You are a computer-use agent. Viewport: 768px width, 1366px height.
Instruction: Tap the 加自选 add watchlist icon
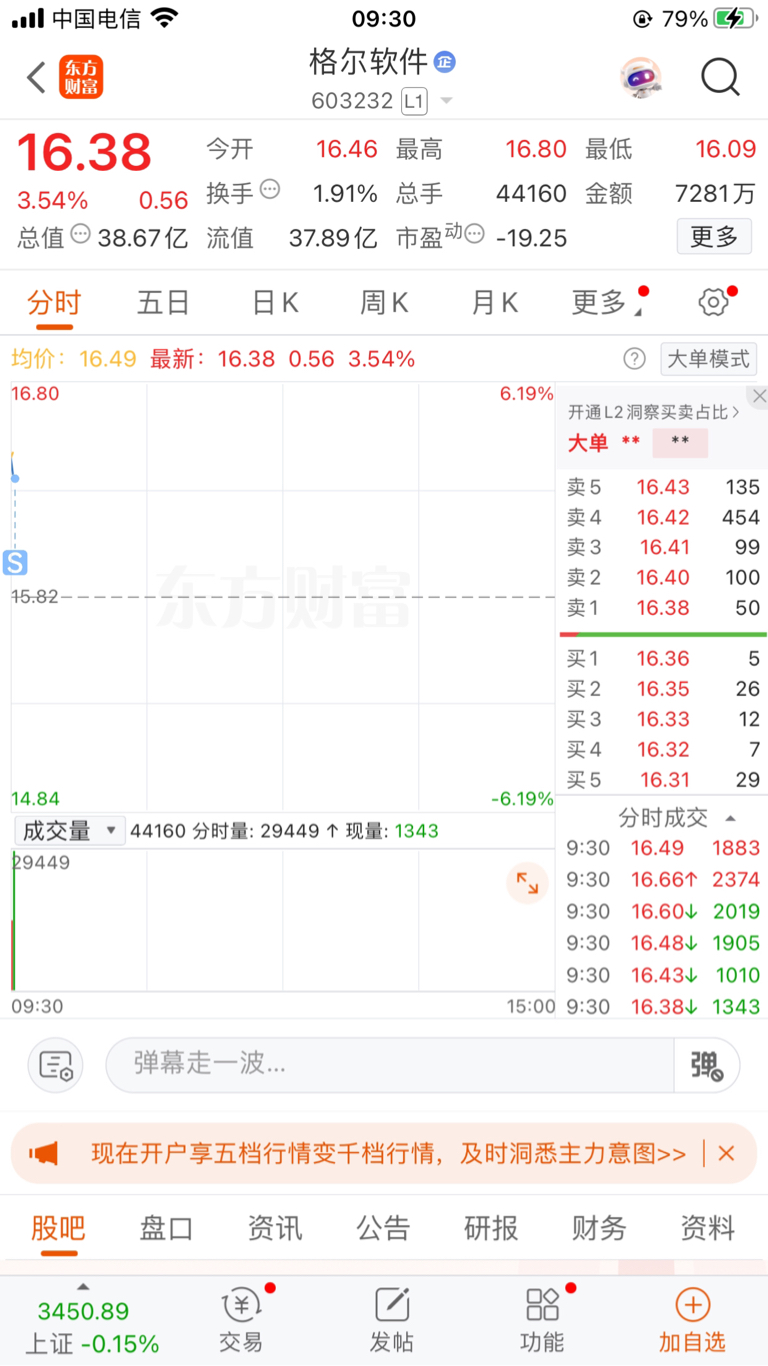[x=692, y=1320]
